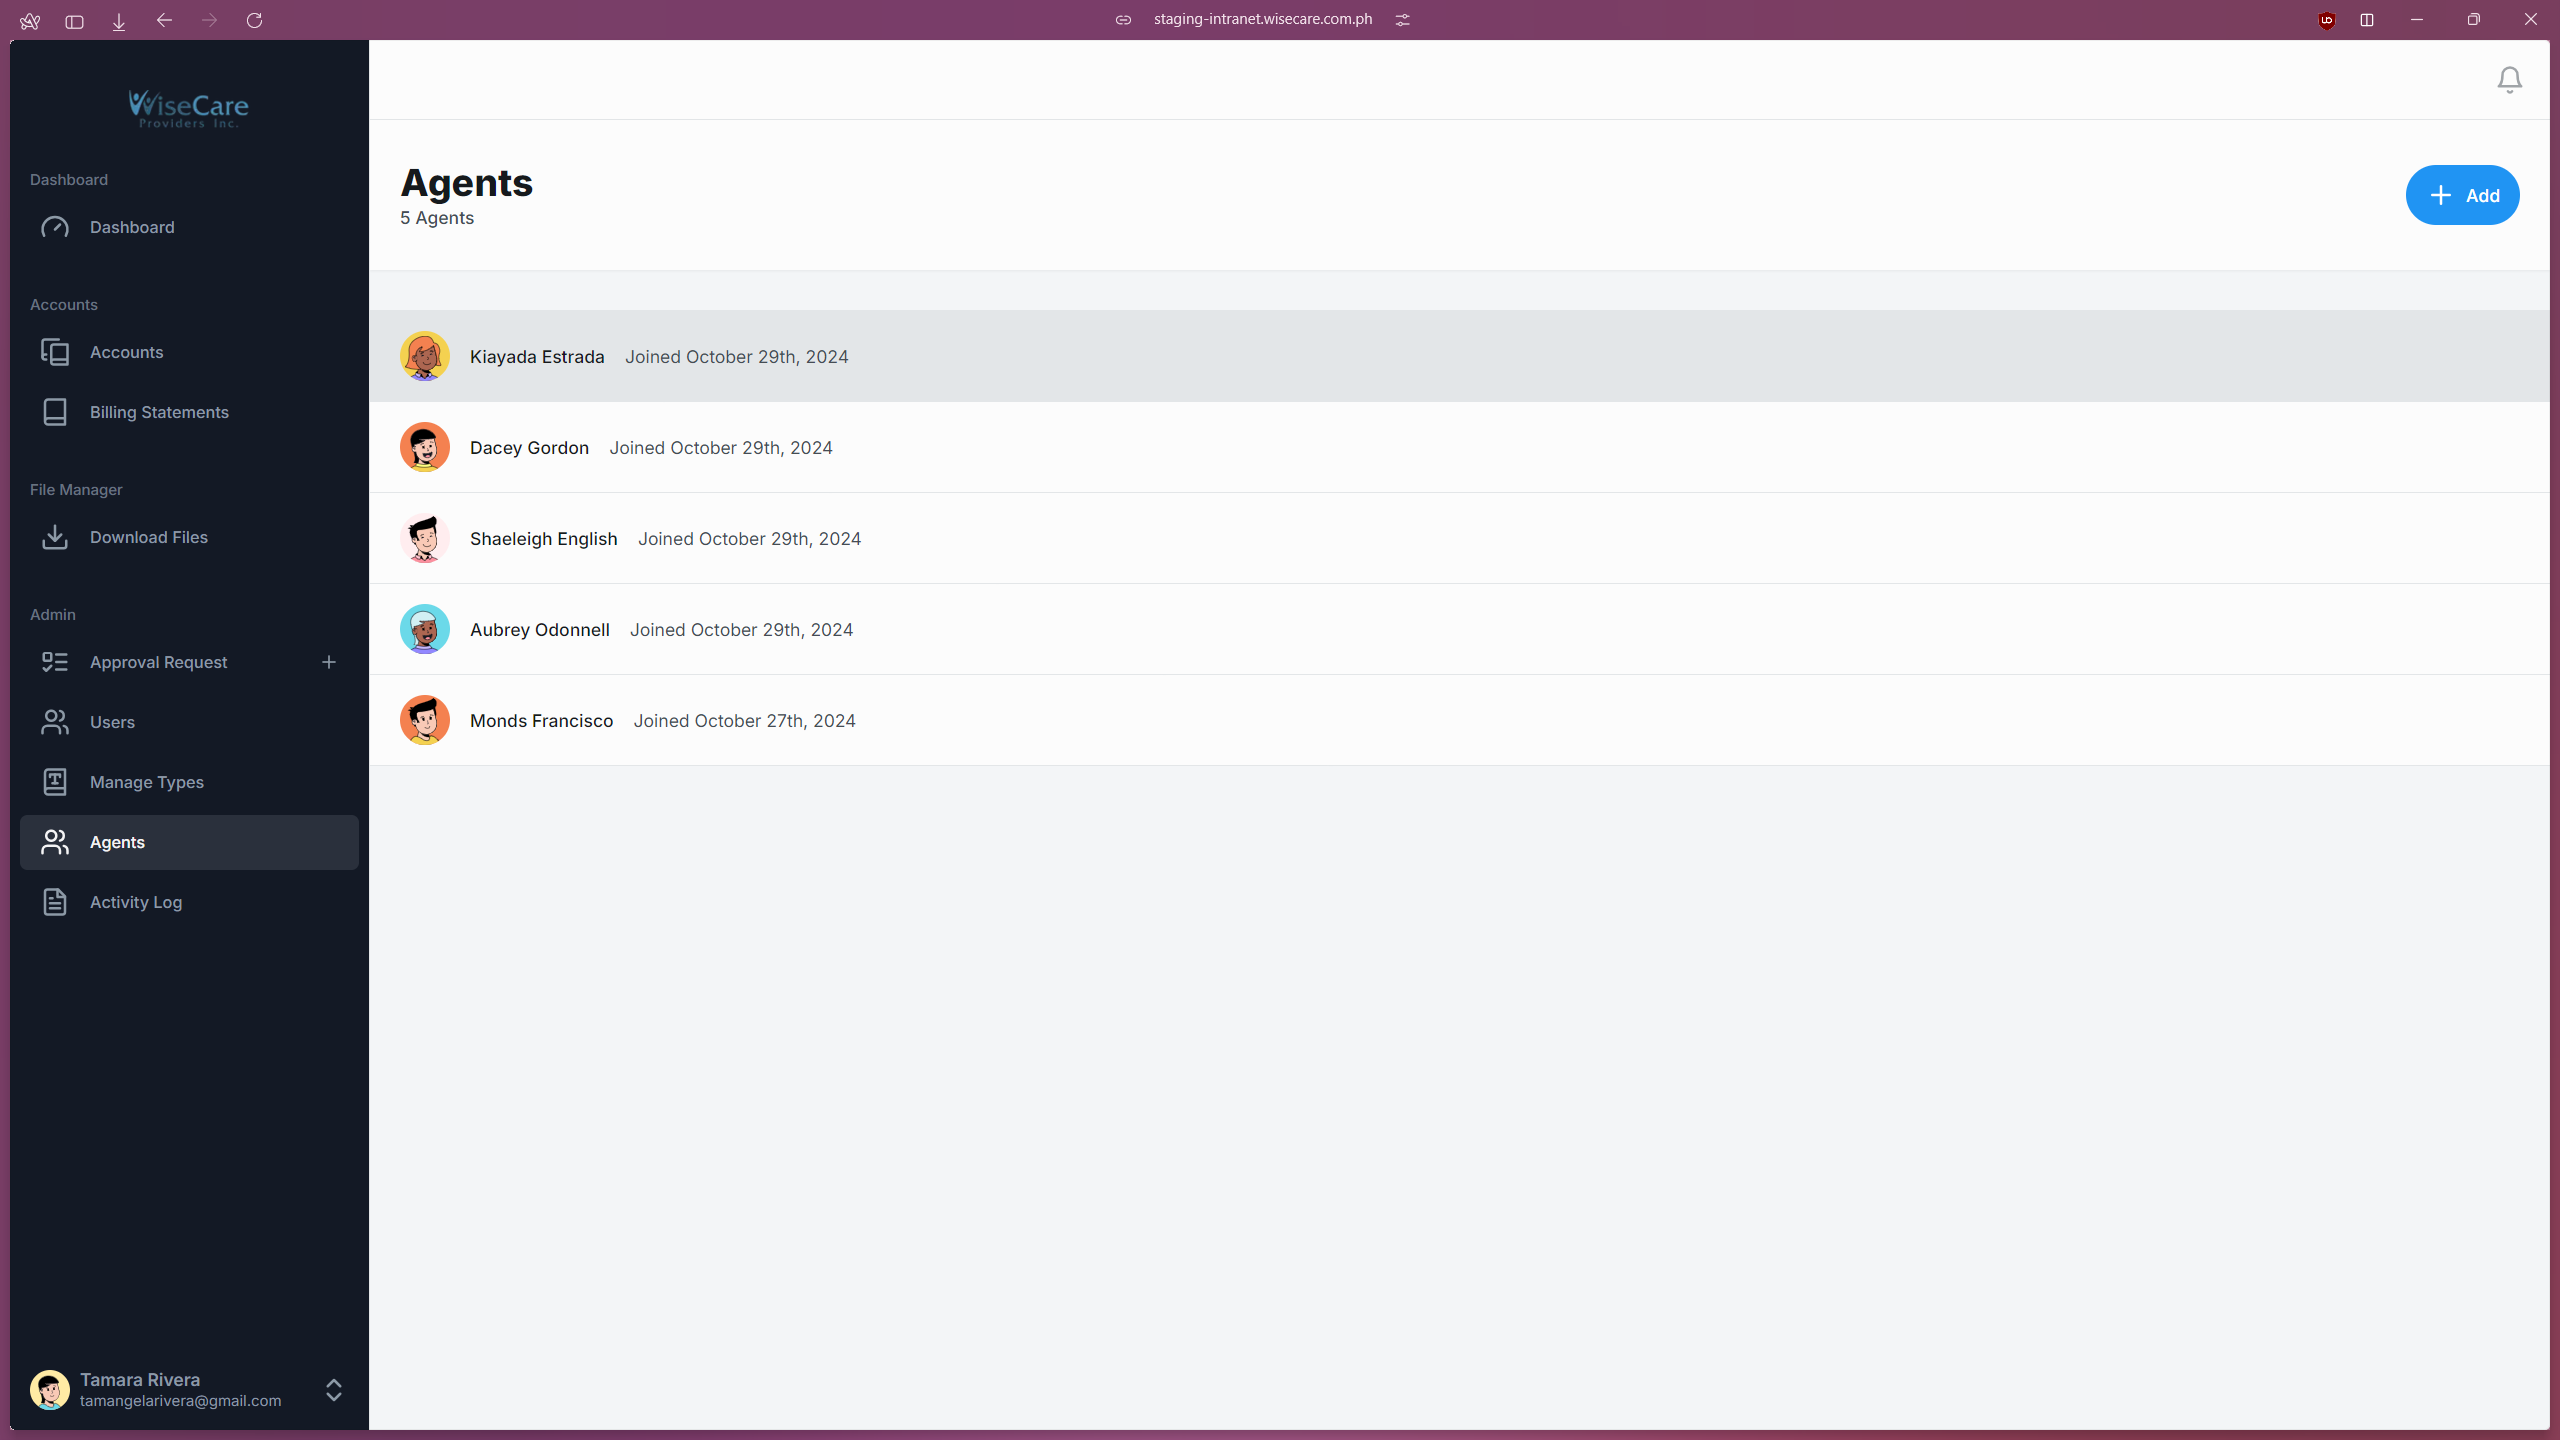
Task: Click the Manage Types icon
Action: [x=55, y=782]
